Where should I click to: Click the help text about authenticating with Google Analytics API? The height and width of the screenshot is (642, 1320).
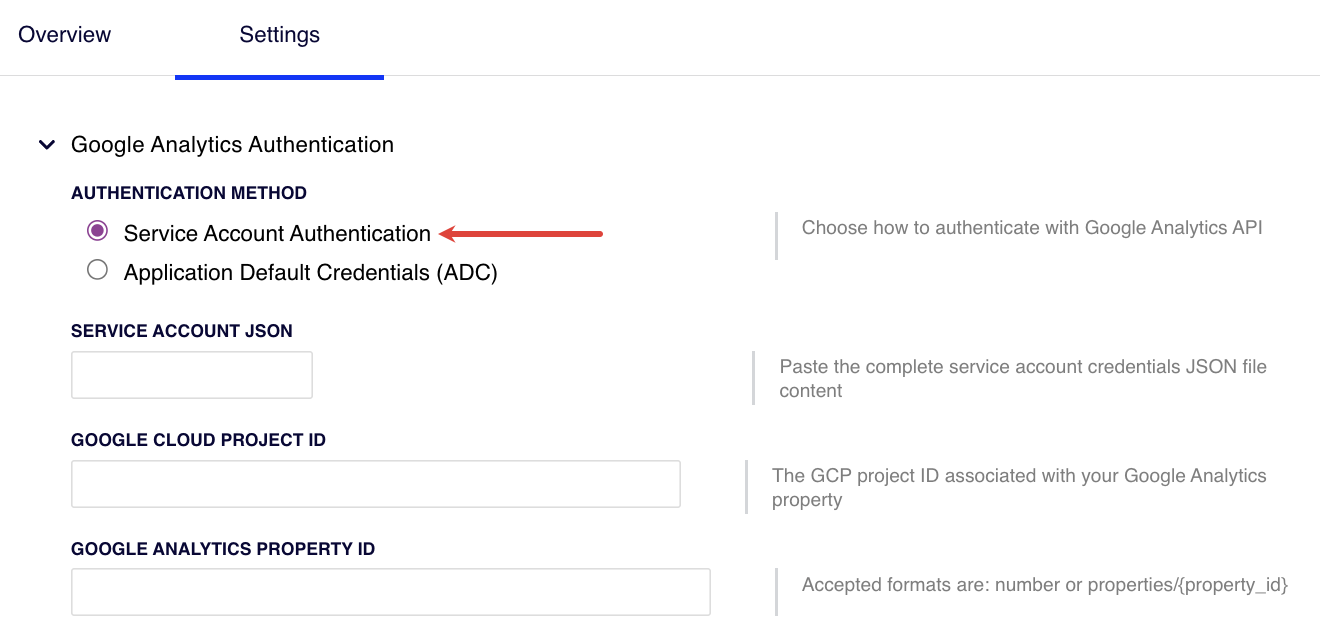[1030, 227]
